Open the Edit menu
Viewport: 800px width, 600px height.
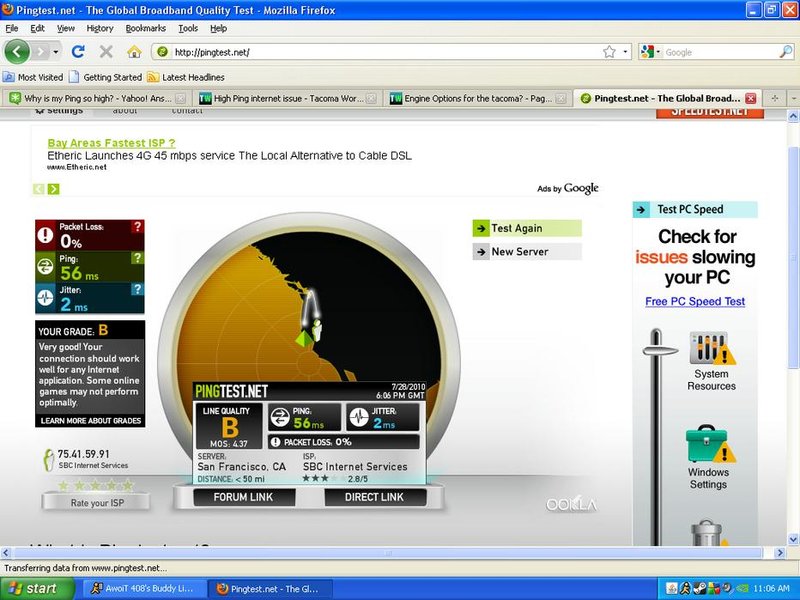37,29
